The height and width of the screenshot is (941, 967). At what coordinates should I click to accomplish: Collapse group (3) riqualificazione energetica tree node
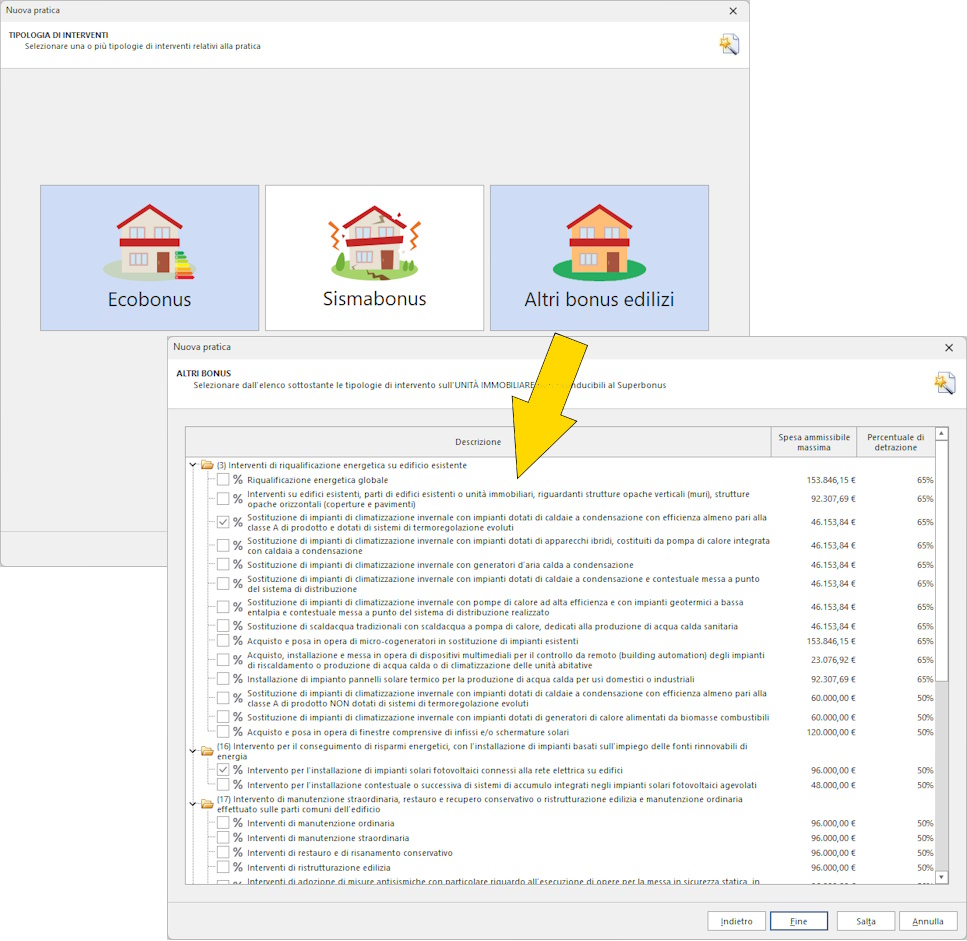[193, 465]
